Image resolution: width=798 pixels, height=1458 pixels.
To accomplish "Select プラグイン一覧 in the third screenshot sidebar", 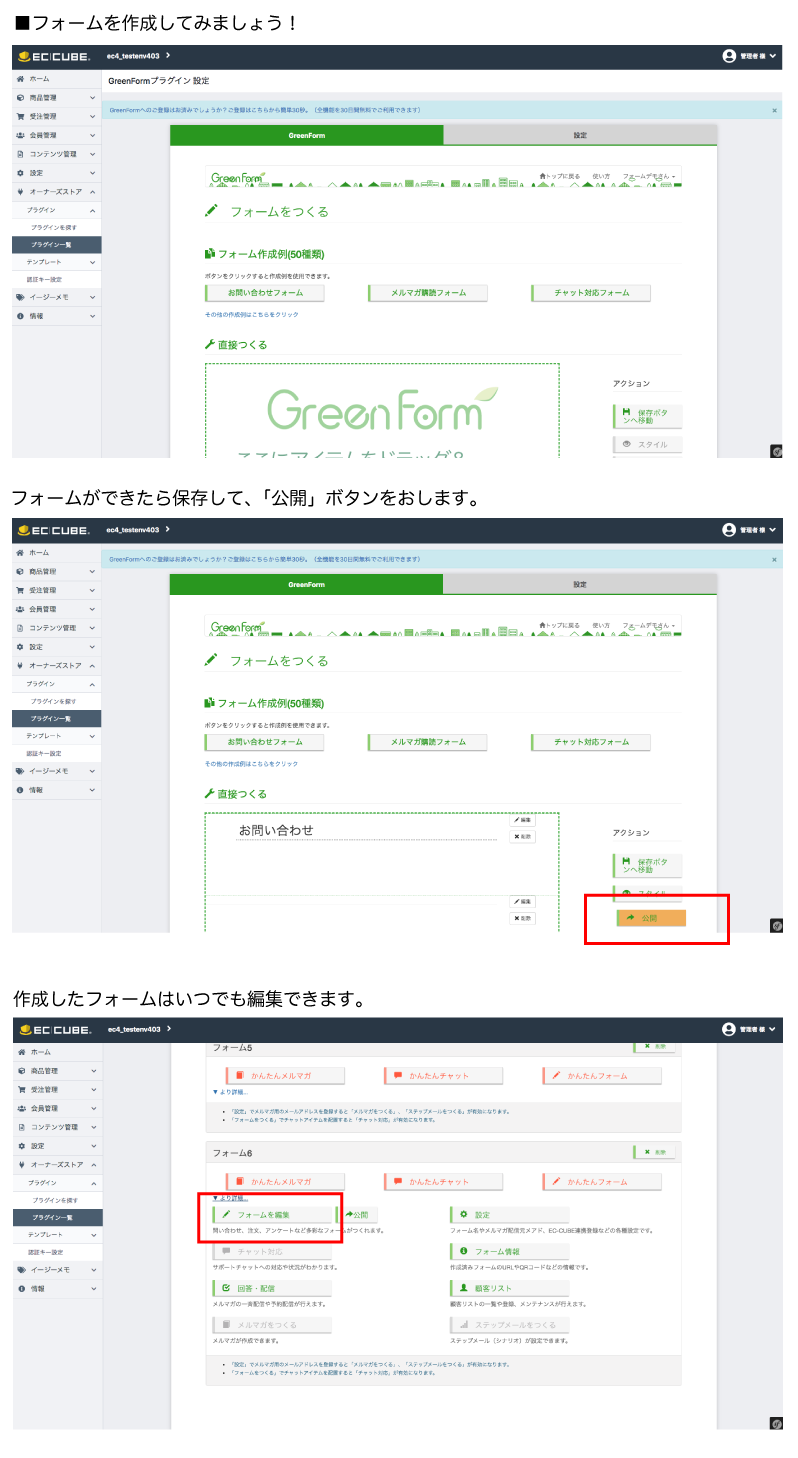I will click(x=56, y=1218).
